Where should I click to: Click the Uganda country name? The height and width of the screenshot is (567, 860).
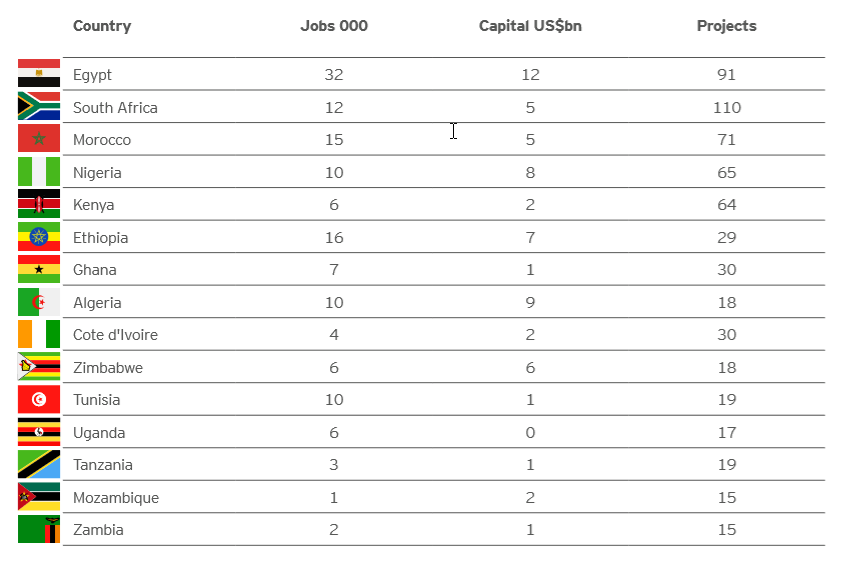pos(99,432)
